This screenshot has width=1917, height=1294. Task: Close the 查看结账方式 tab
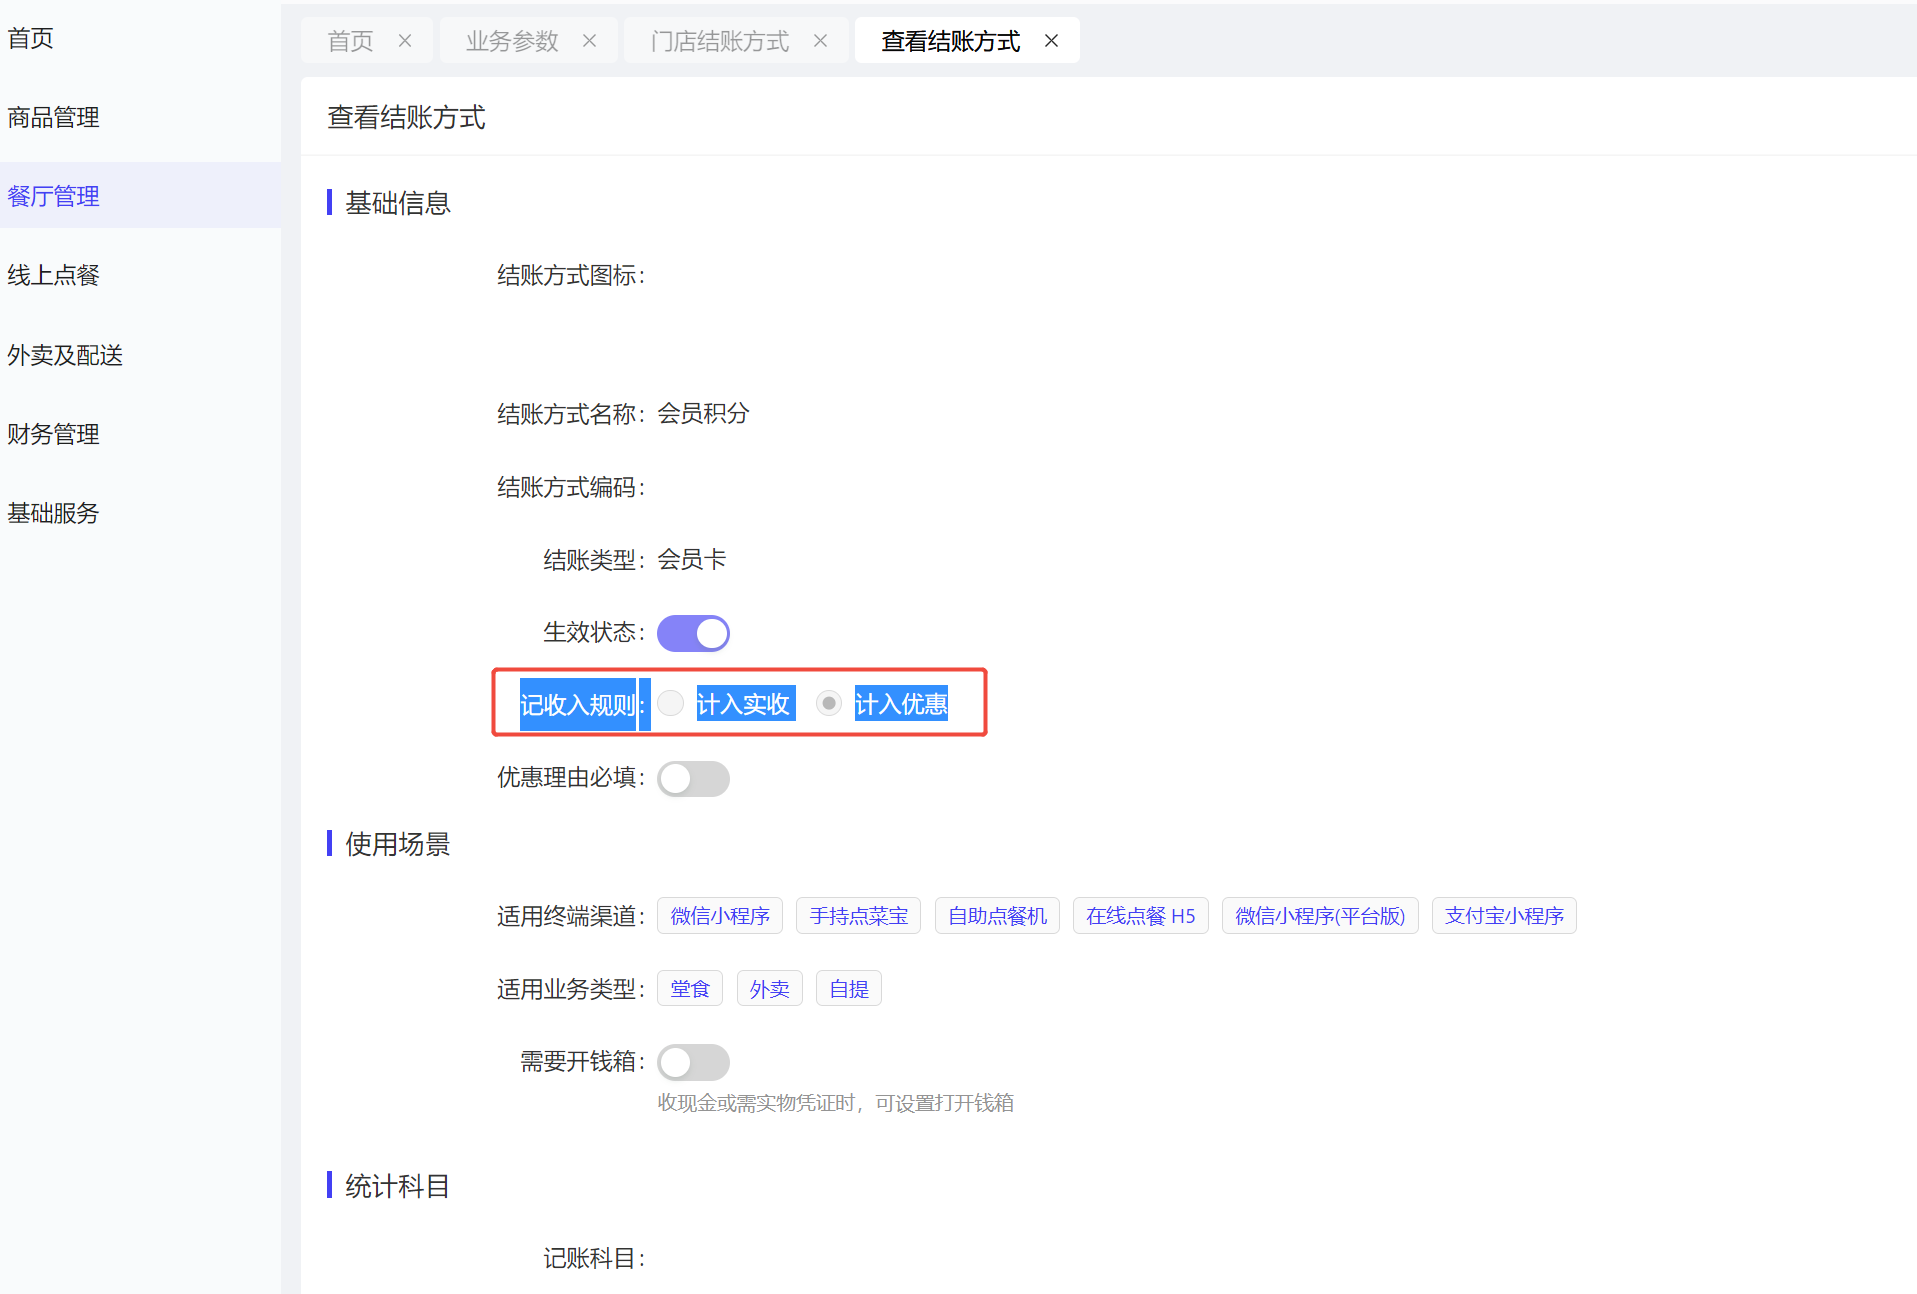[1051, 41]
